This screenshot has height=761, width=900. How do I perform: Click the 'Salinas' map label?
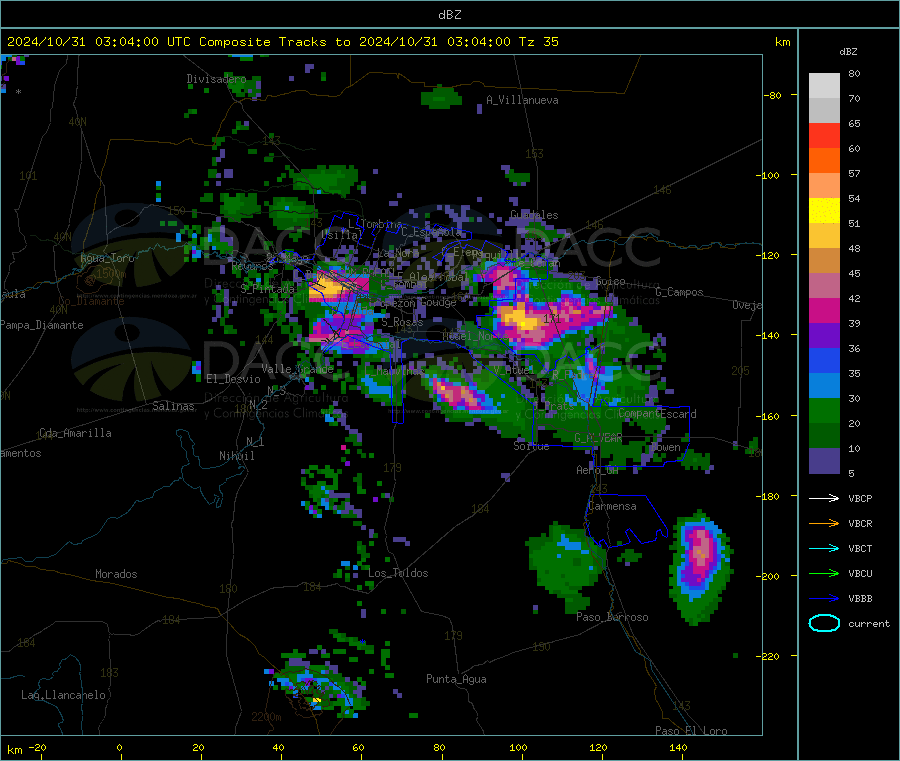(x=173, y=406)
